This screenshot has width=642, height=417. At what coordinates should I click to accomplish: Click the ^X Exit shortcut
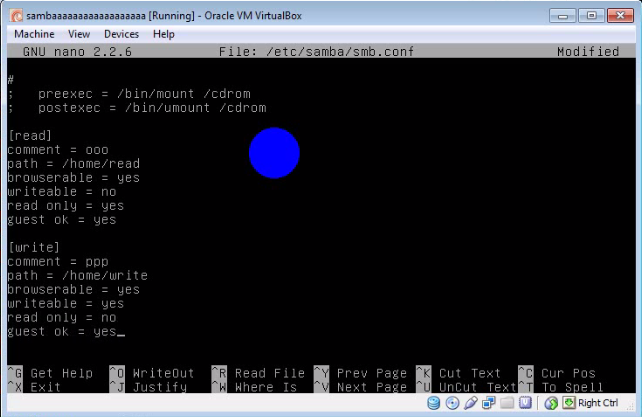[34, 387]
